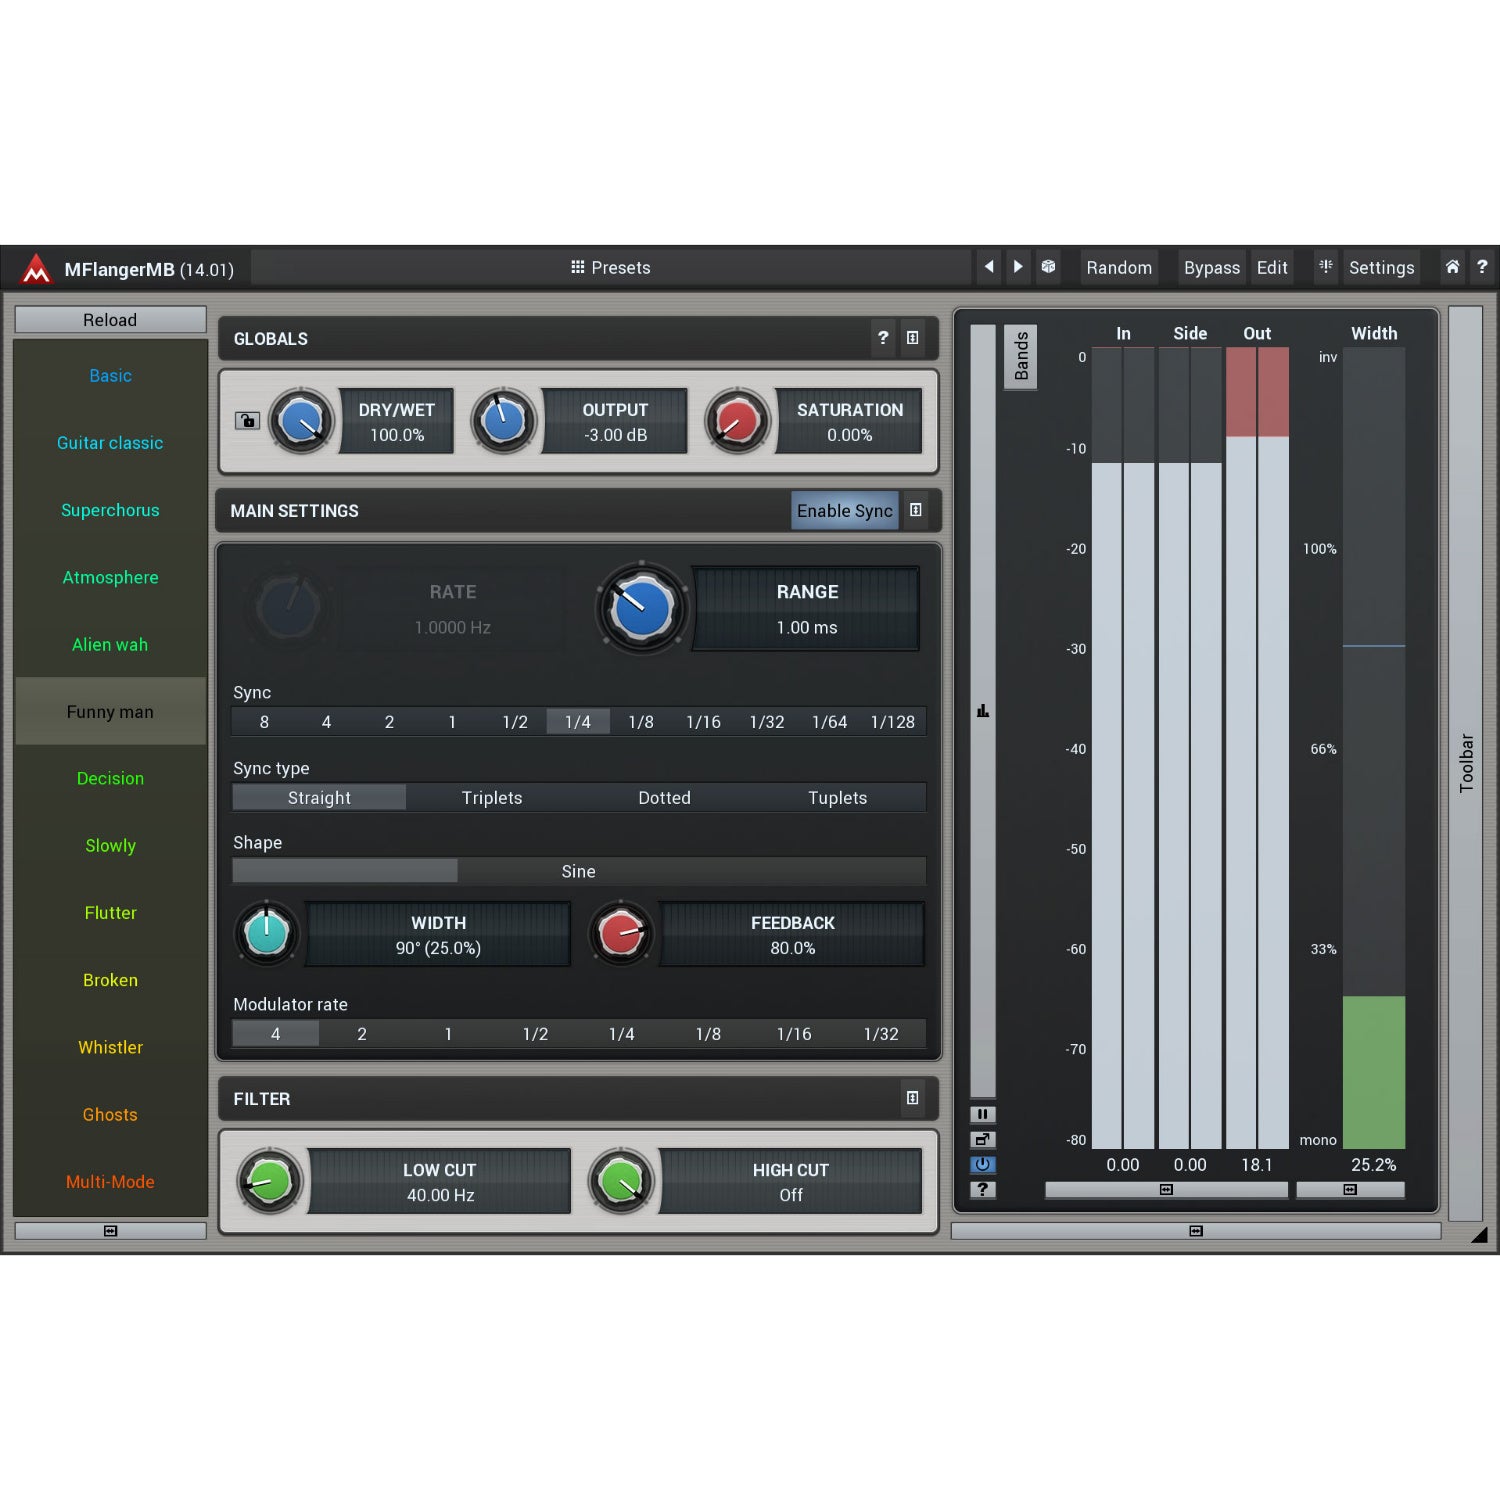Collapse the whole meters panel bottom bar

coord(1196,1231)
